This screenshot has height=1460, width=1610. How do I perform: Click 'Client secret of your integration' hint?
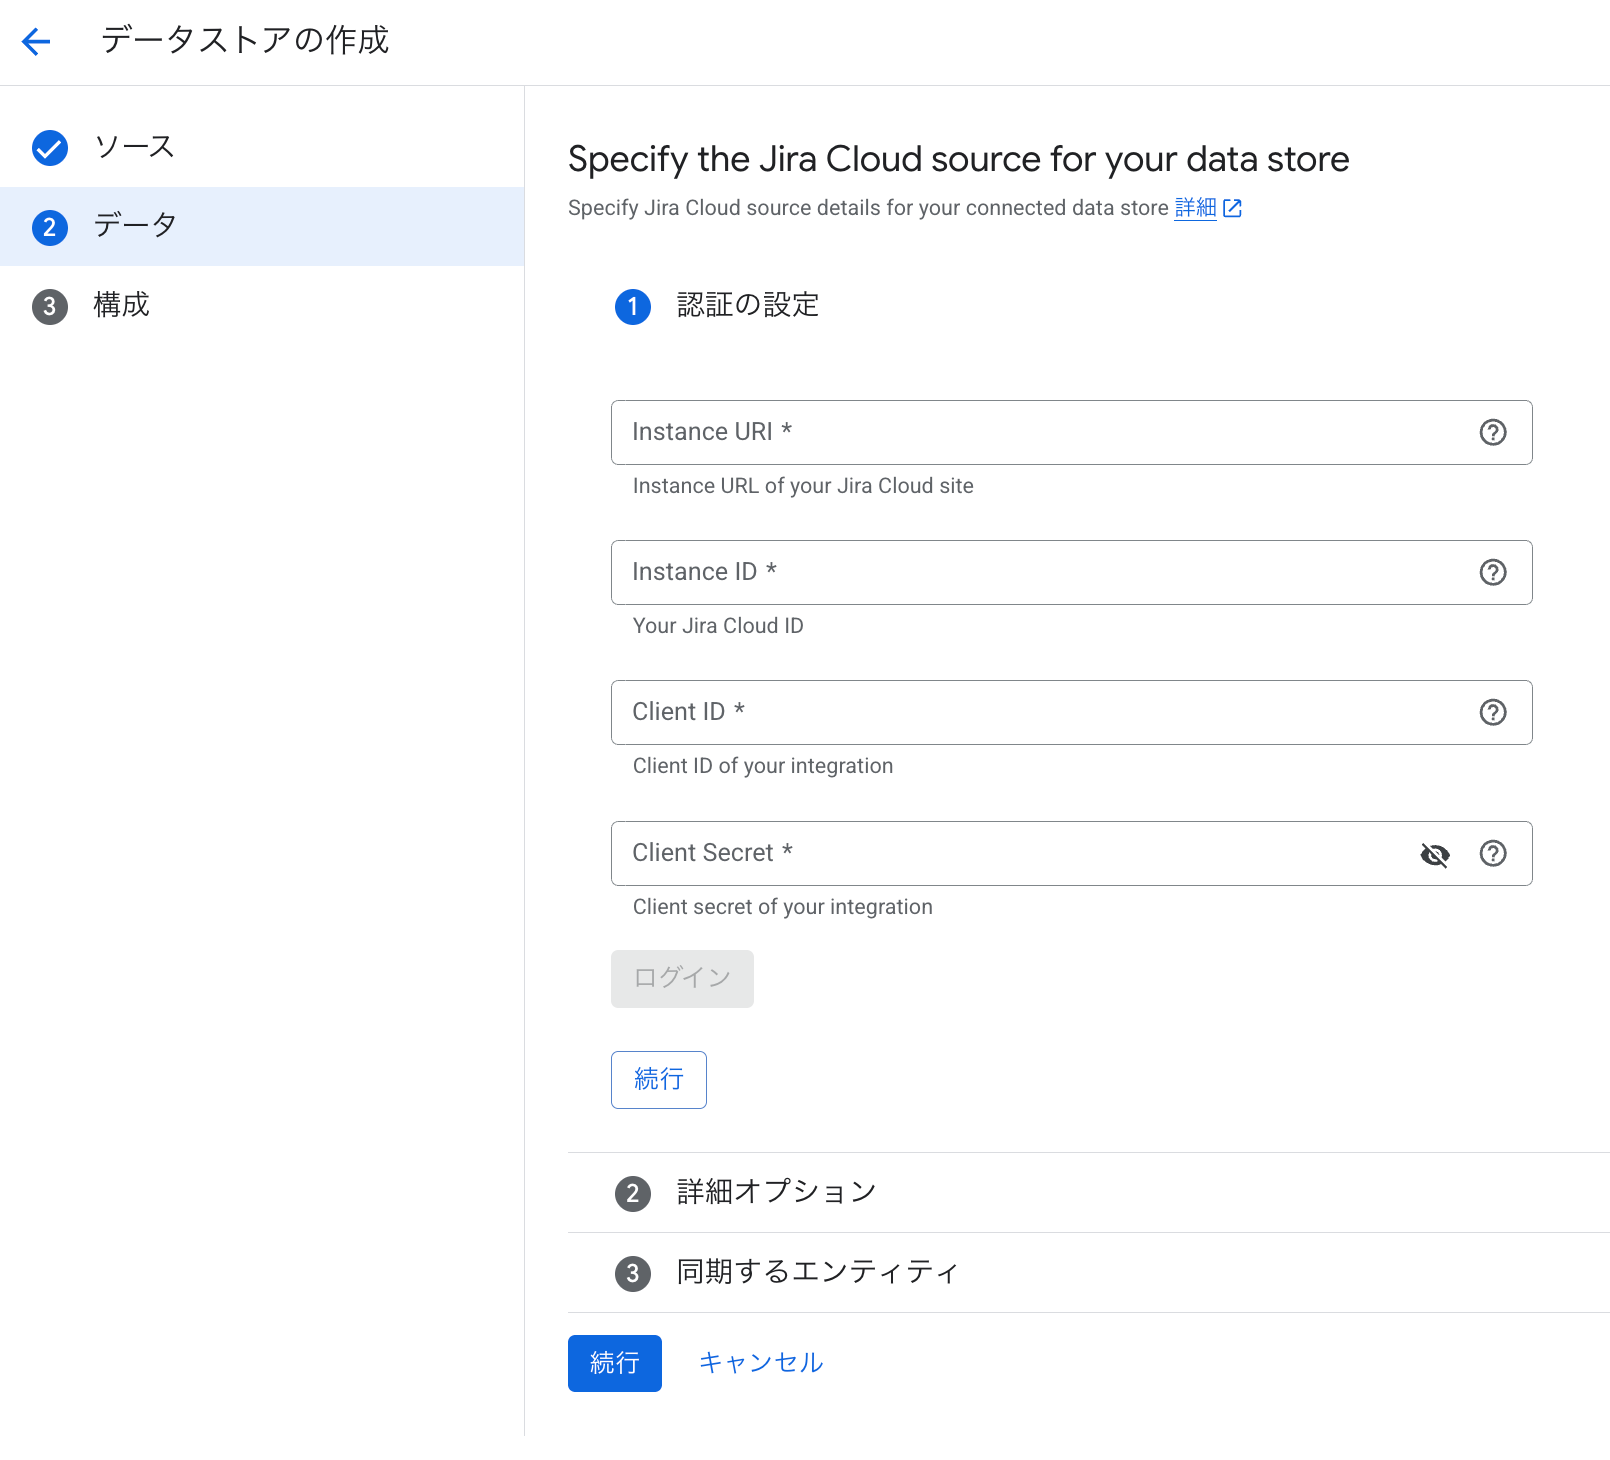[x=782, y=907]
